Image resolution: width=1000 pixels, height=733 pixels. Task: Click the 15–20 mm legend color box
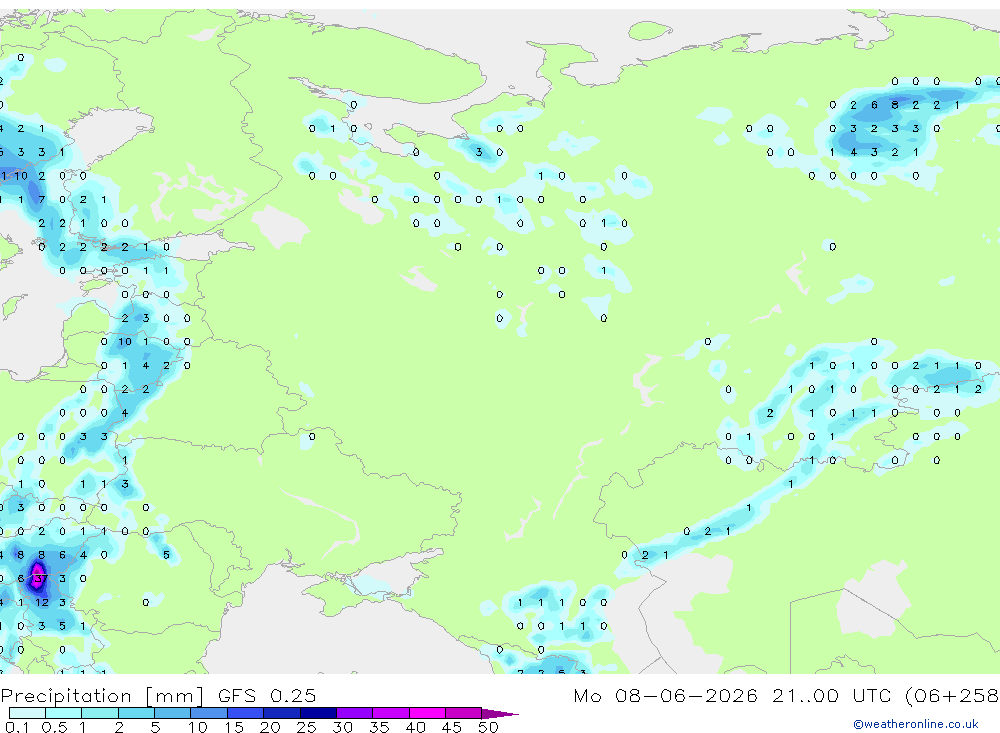tap(246, 713)
